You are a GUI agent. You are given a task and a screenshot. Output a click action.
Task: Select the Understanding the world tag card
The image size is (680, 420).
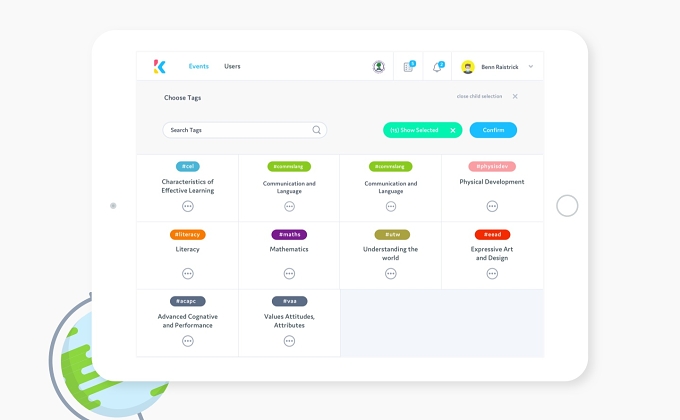(390, 255)
